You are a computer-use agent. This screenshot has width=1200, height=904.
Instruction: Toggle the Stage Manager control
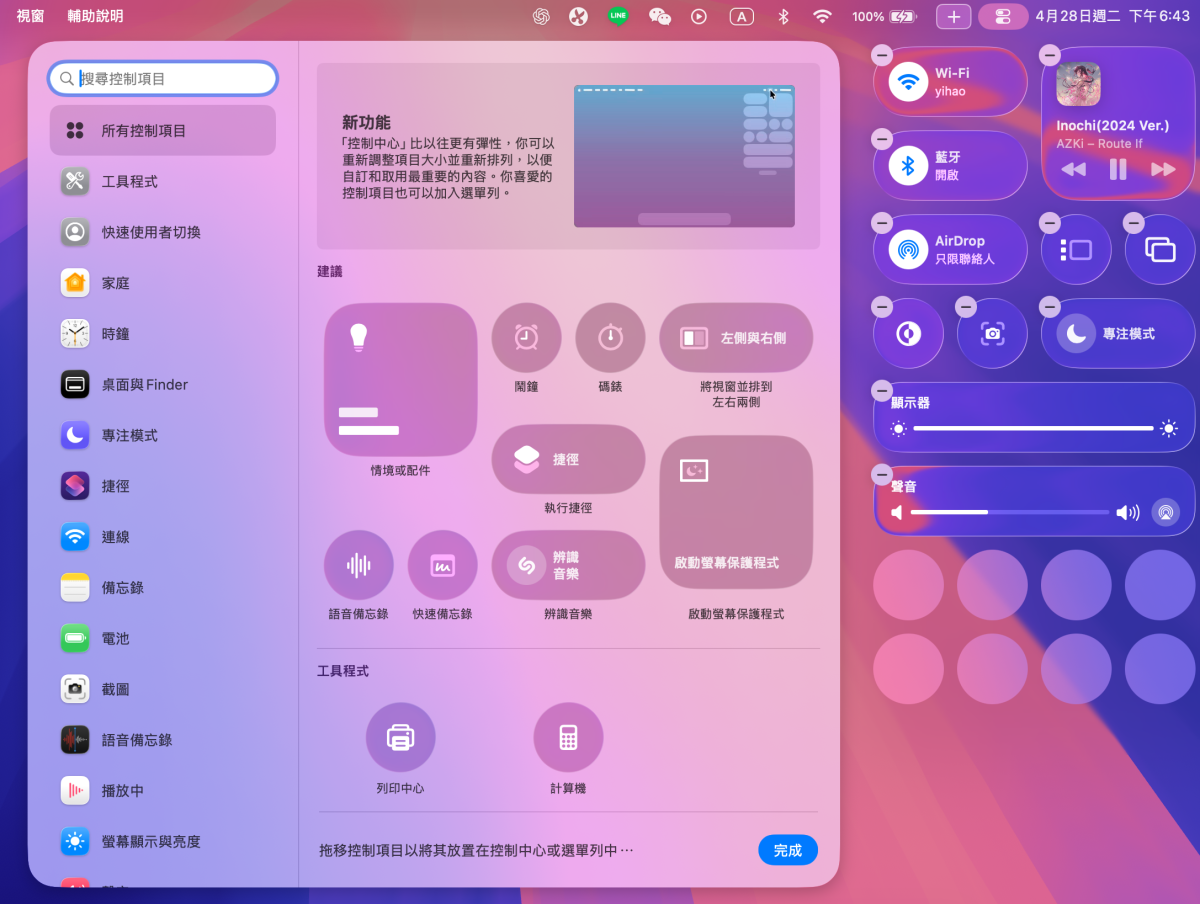pyautogui.click(x=1076, y=250)
